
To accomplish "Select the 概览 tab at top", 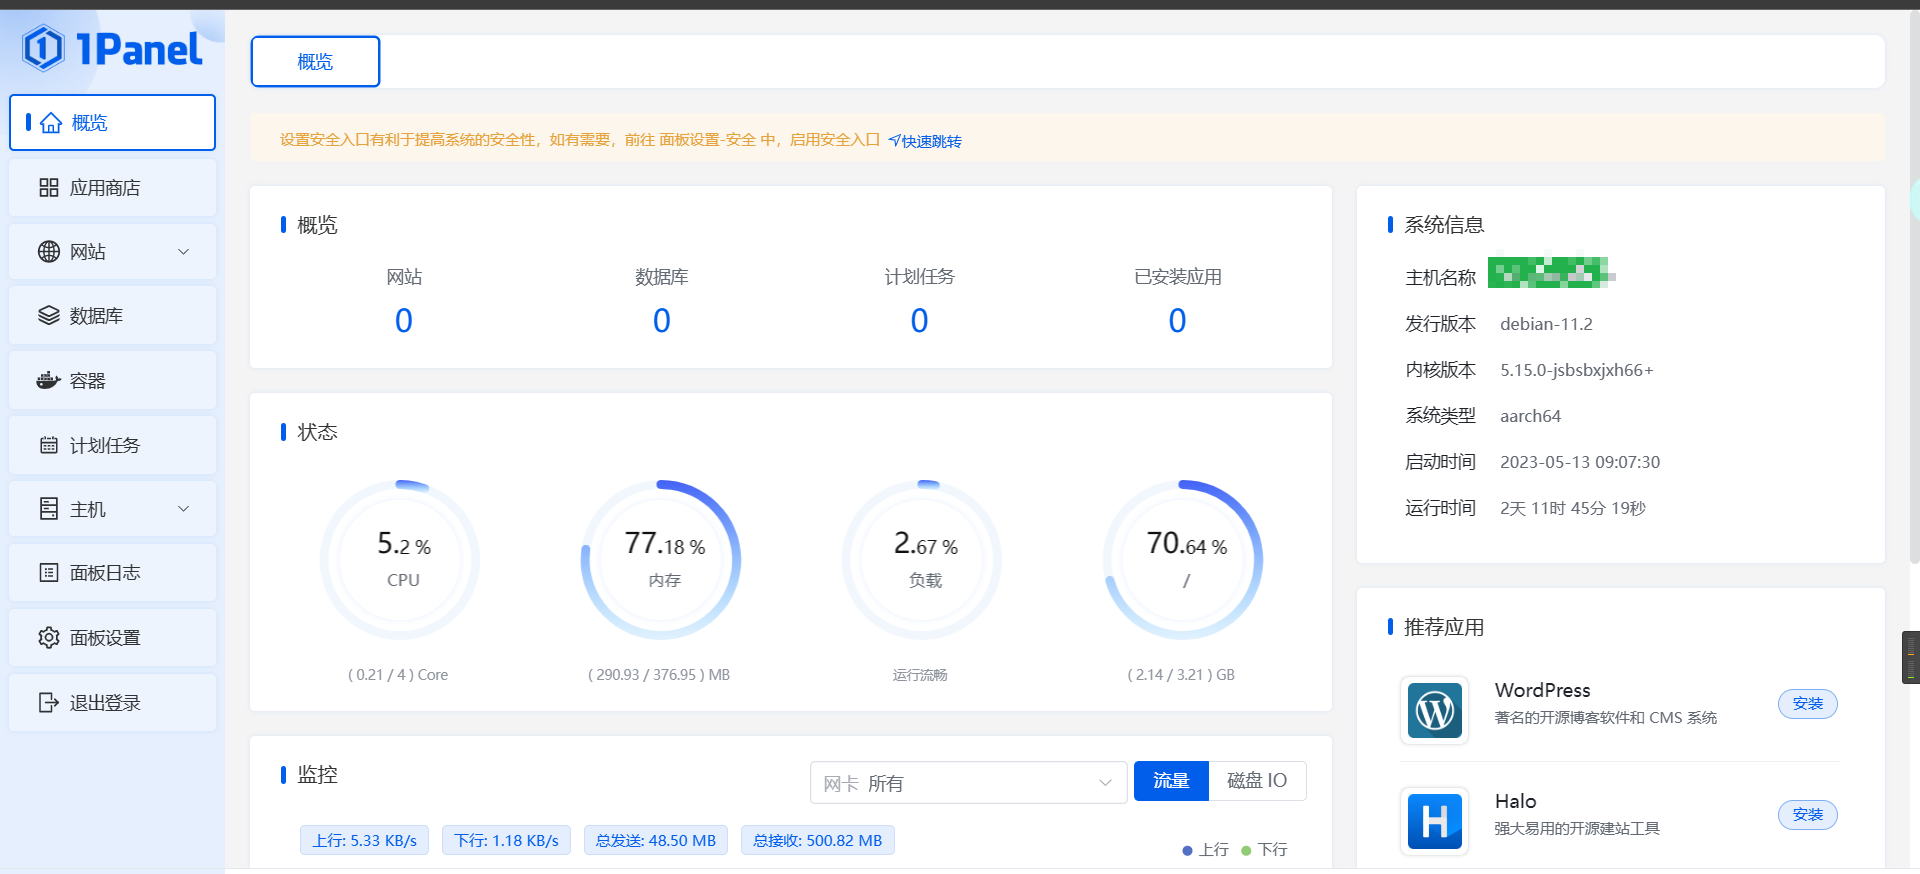I will pyautogui.click(x=315, y=62).
